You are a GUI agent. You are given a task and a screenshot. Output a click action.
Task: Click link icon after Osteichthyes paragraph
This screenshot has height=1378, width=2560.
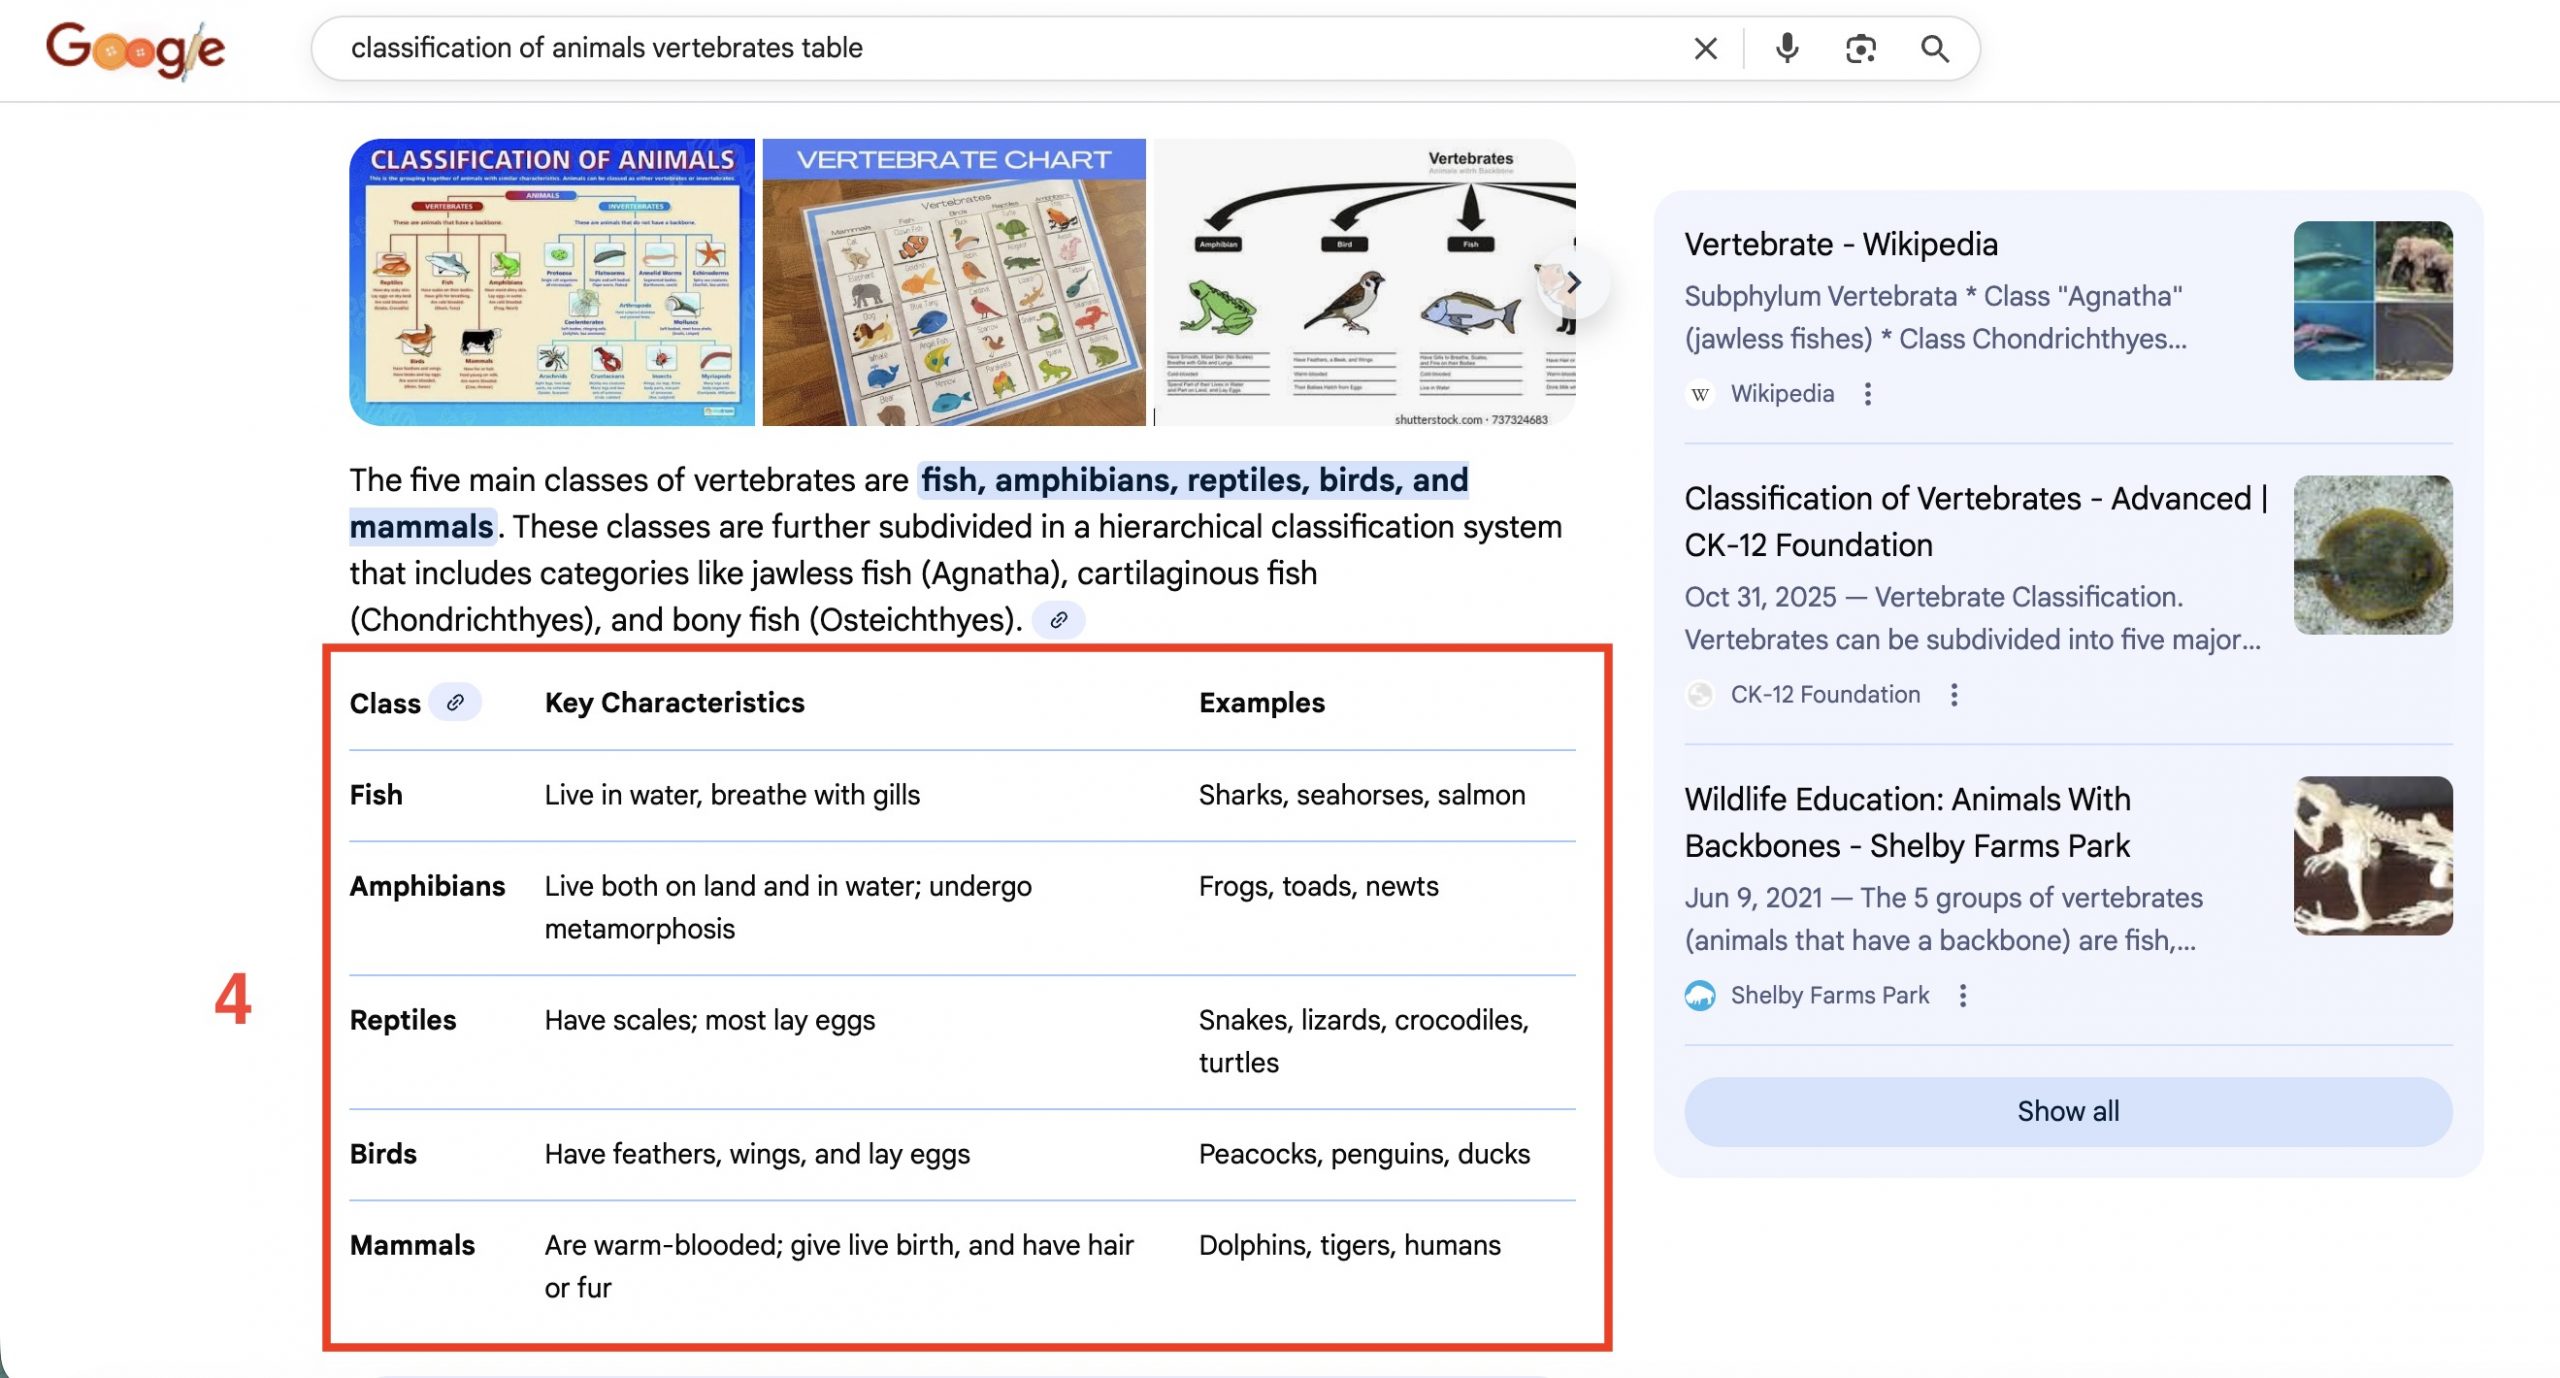click(1058, 620)
